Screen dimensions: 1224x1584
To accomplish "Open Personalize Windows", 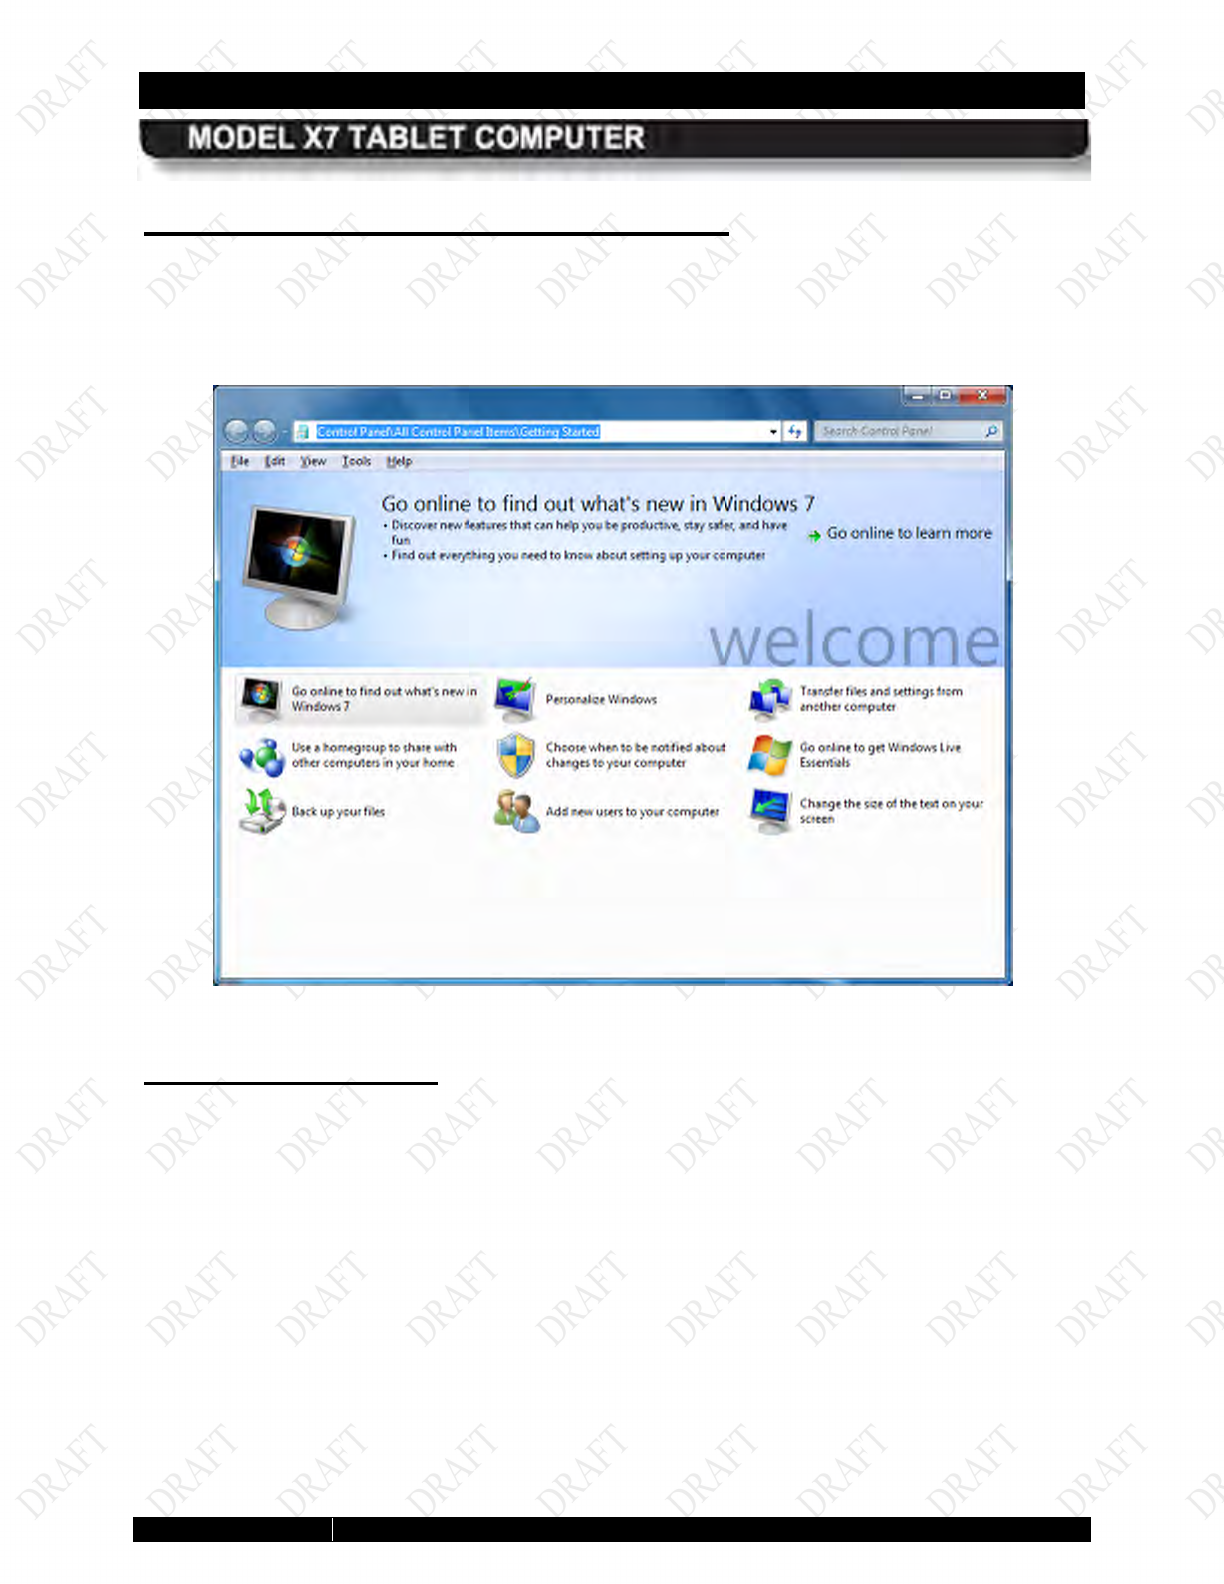I will (x=601, y=699).
